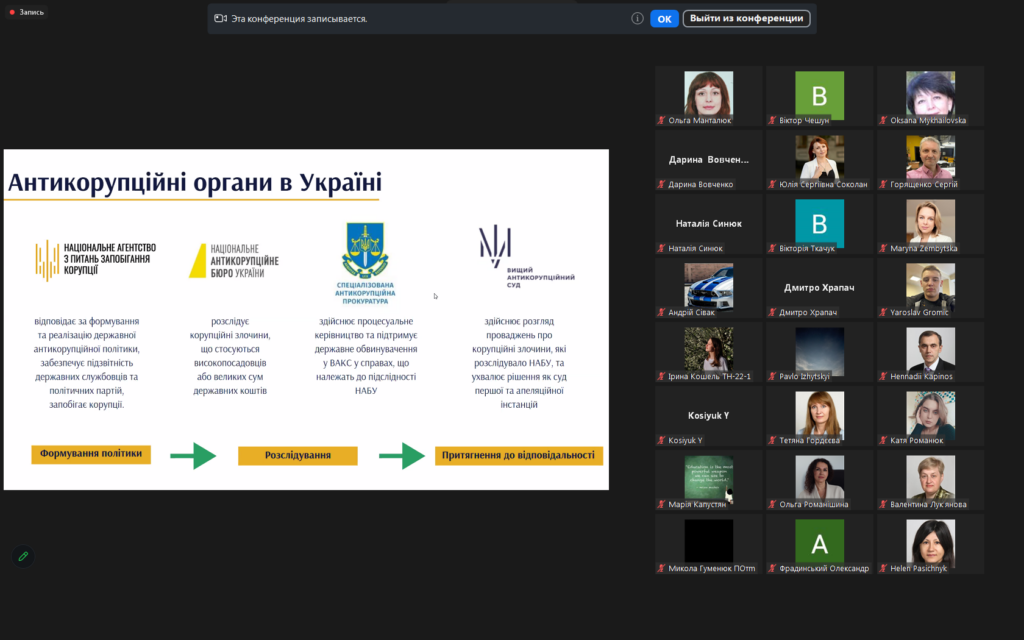Image resolution: width=1024 pixels, height=640 pixels.
Task: Click muted mic icon by Kosiyuk Y name
Action: coord(661,441)
